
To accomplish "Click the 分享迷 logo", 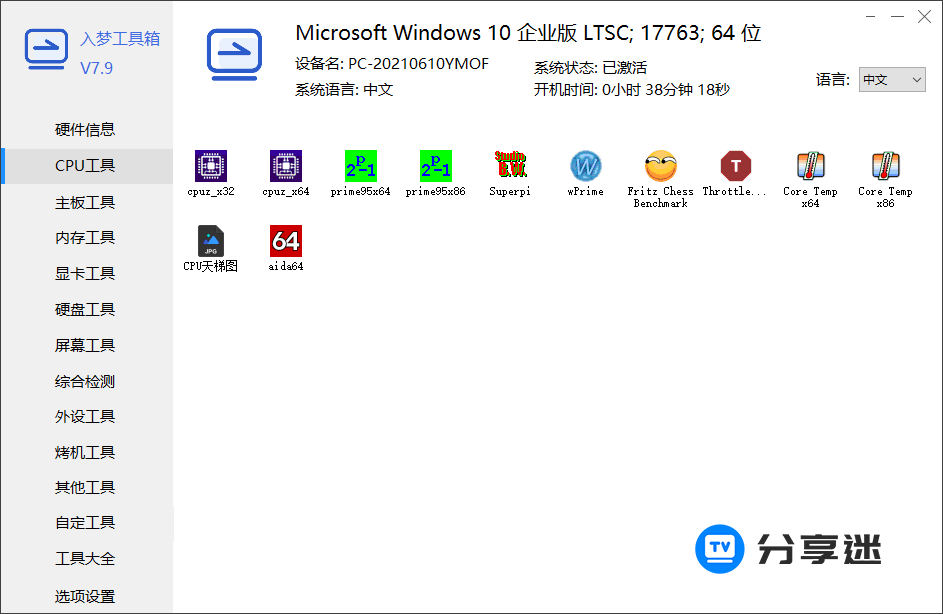I will [789, 548].
